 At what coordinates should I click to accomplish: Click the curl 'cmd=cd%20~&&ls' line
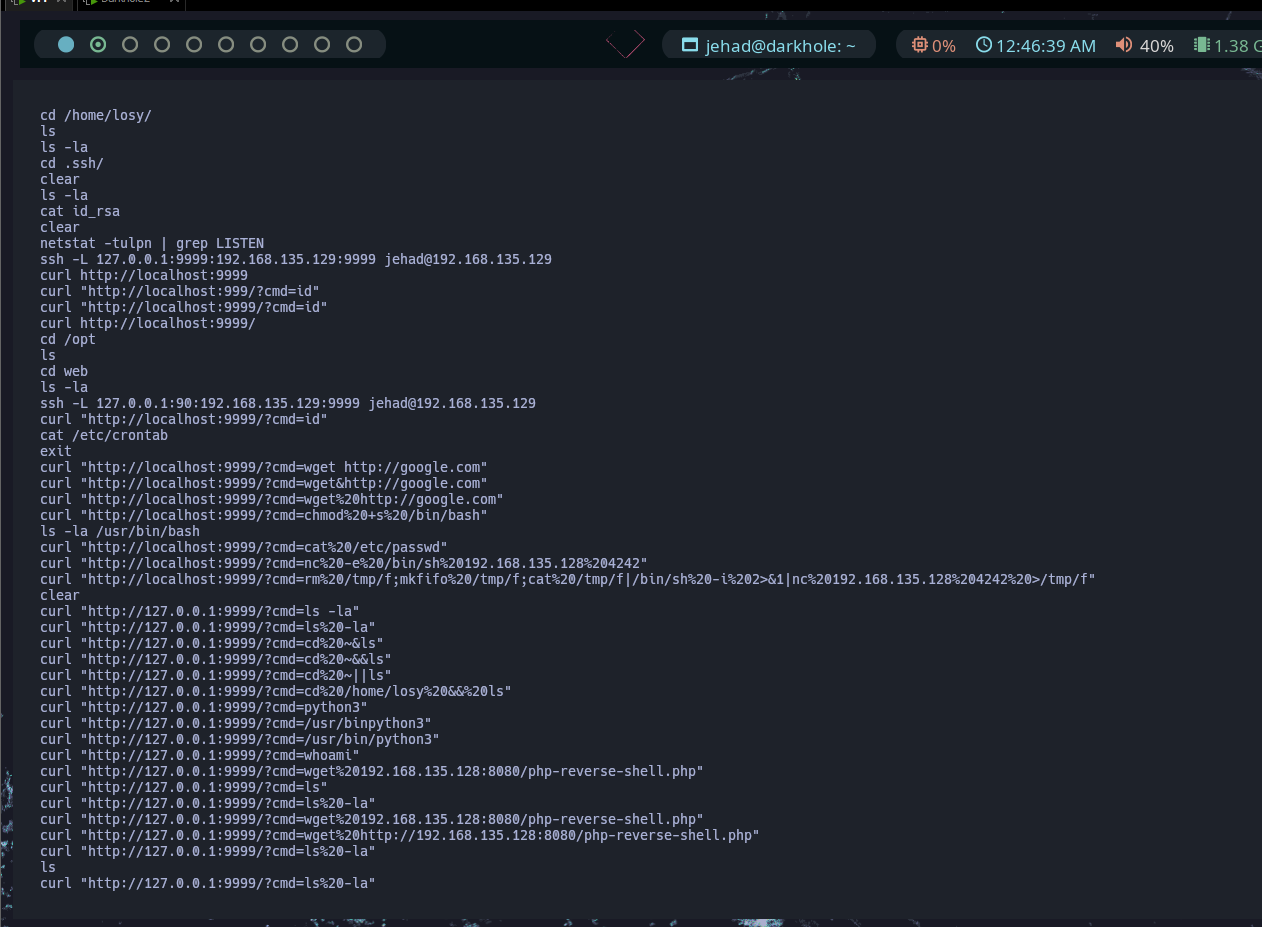coord(216,659)
